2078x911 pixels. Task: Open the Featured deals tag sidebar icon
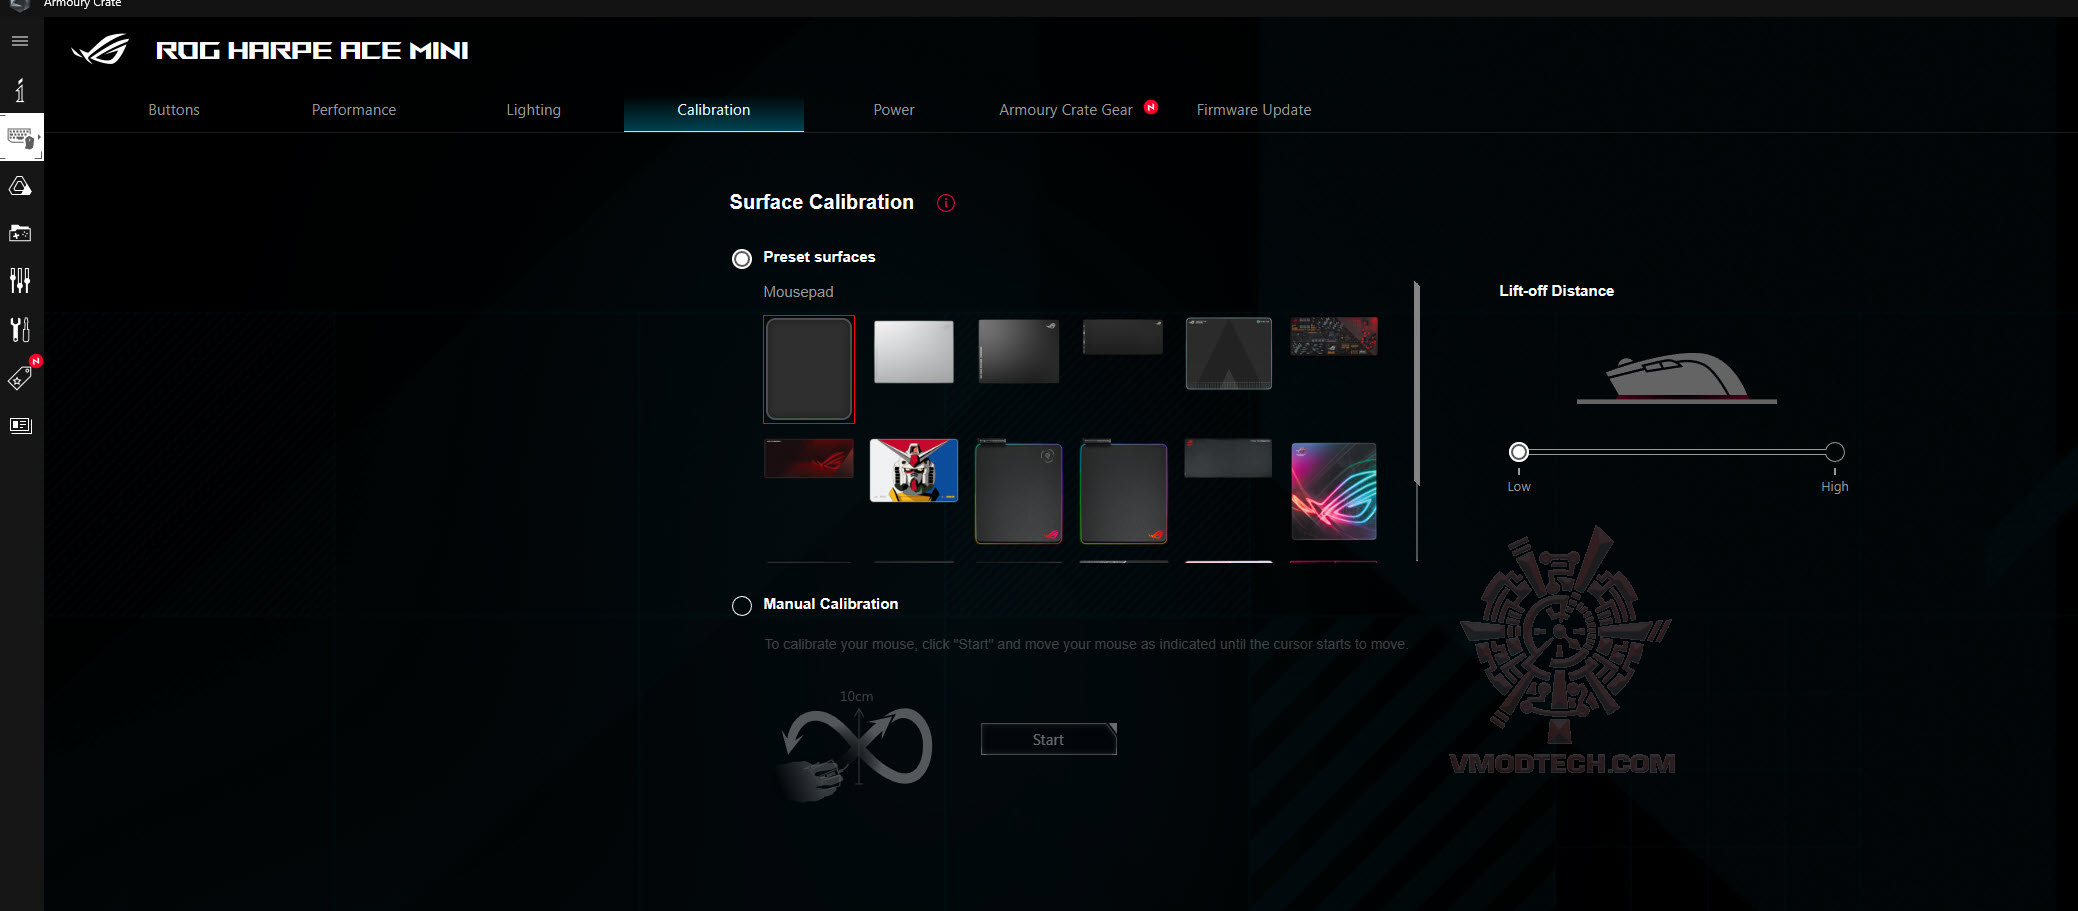click(20, 378)
